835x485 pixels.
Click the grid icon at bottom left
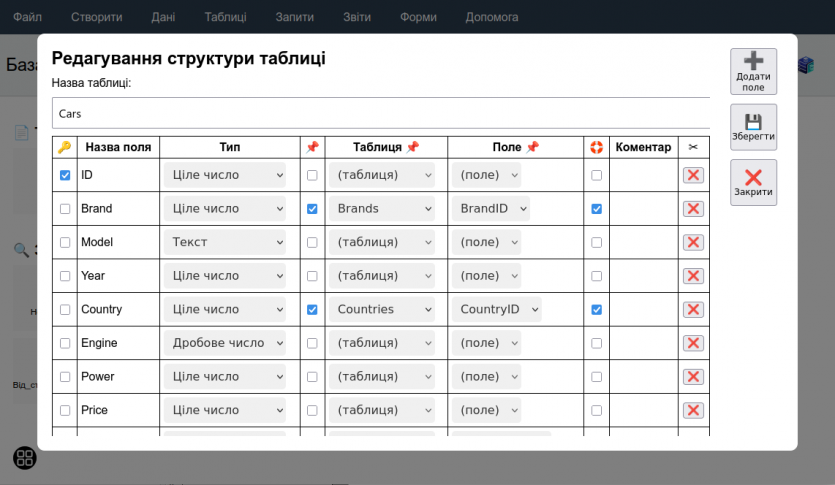pyautogui.click(x=25, y=458)
